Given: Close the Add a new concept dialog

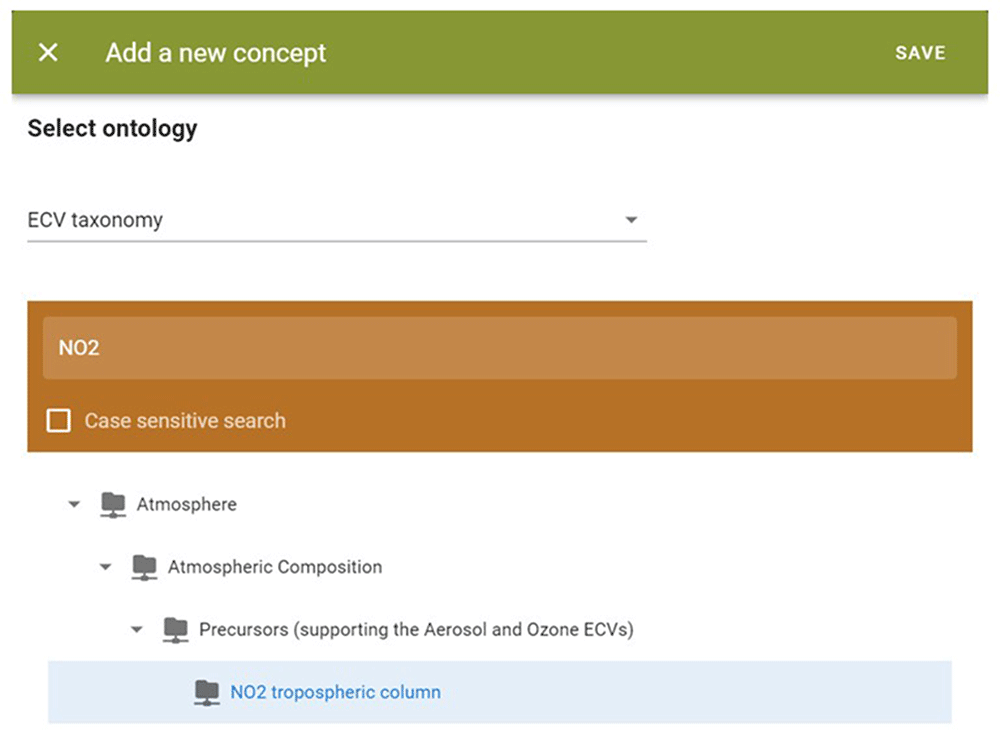Looking at the screenshot, I should pyautogui.click(x=48, y=52).
